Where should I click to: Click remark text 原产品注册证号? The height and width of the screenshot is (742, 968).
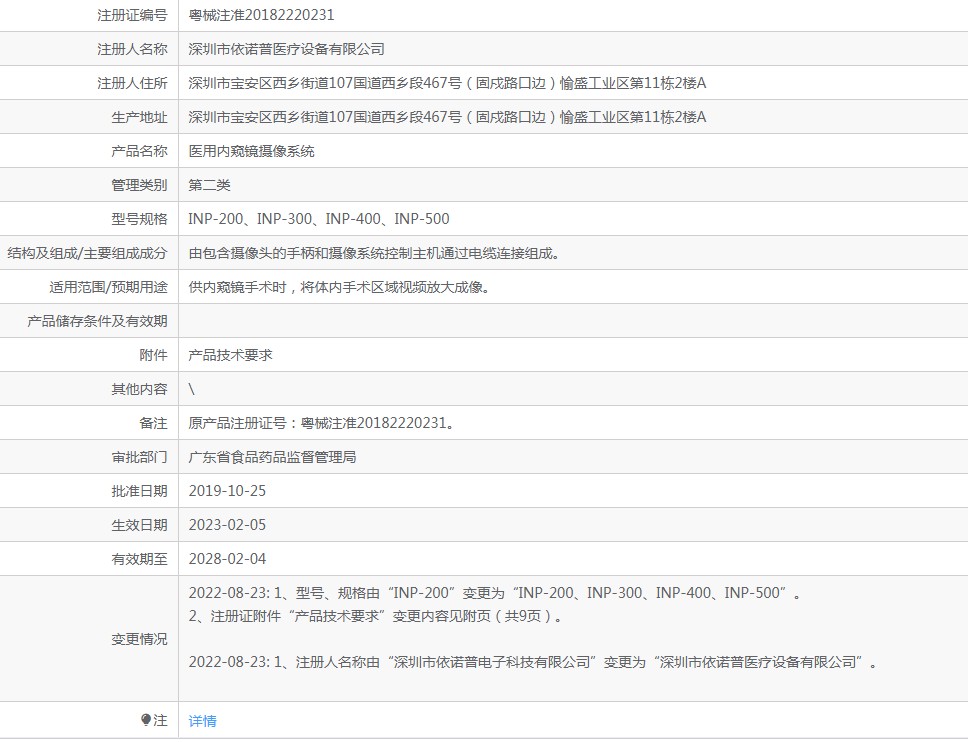(x=321, y=423)
